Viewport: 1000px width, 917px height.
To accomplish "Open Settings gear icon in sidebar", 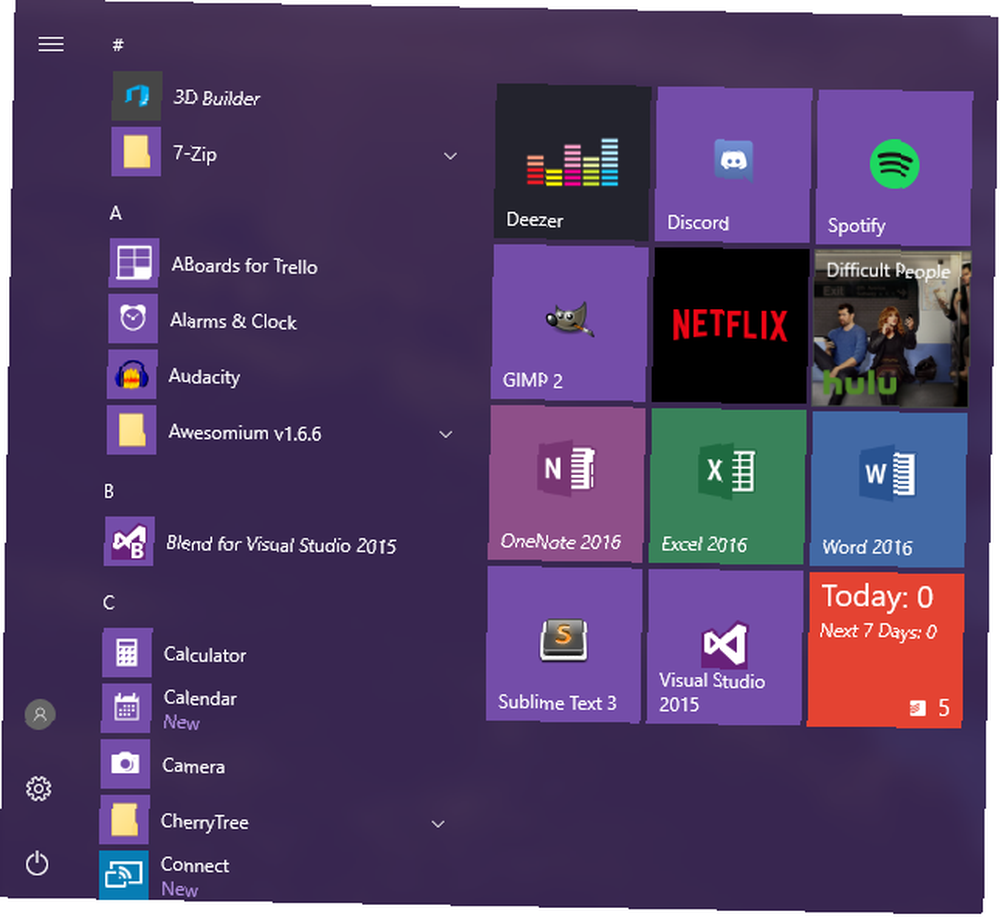I will click(x=39, y=789).
